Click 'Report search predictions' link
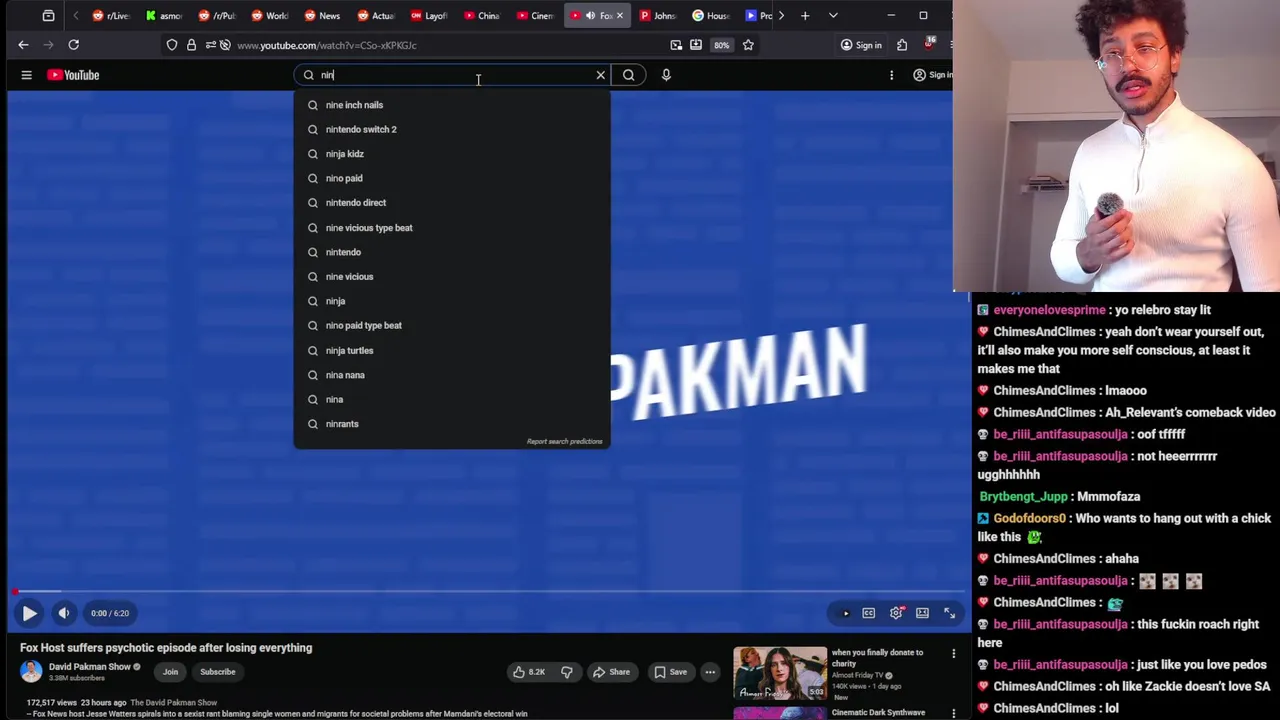Viewport: 1280px width, 720px height. pos(564,441)
